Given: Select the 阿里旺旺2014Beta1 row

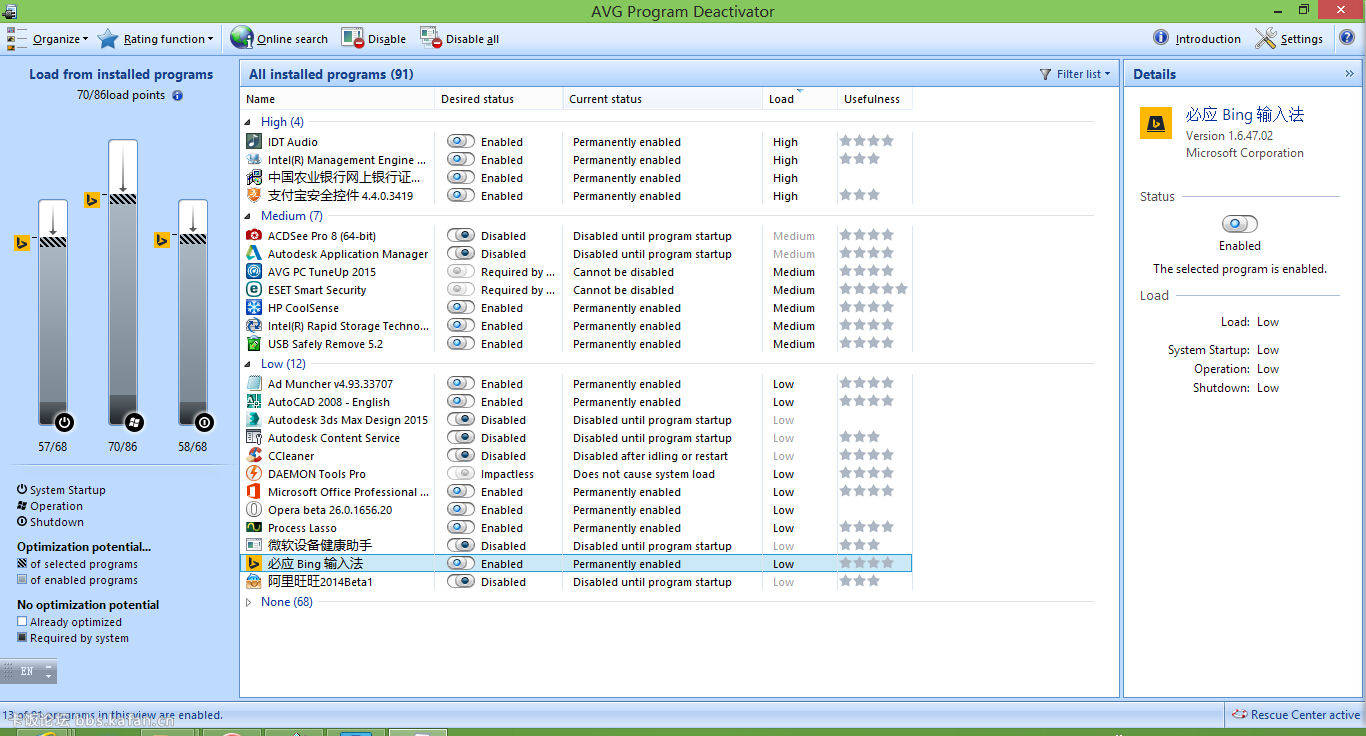Looking at the screenshot, I should coord(576,582).
